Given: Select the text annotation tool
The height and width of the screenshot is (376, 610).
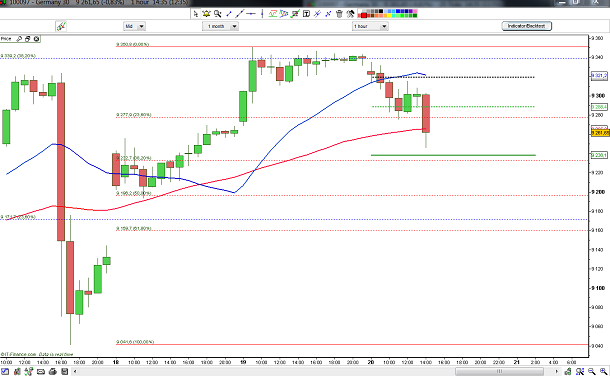Looking at the screenshot, I should 307,14.
